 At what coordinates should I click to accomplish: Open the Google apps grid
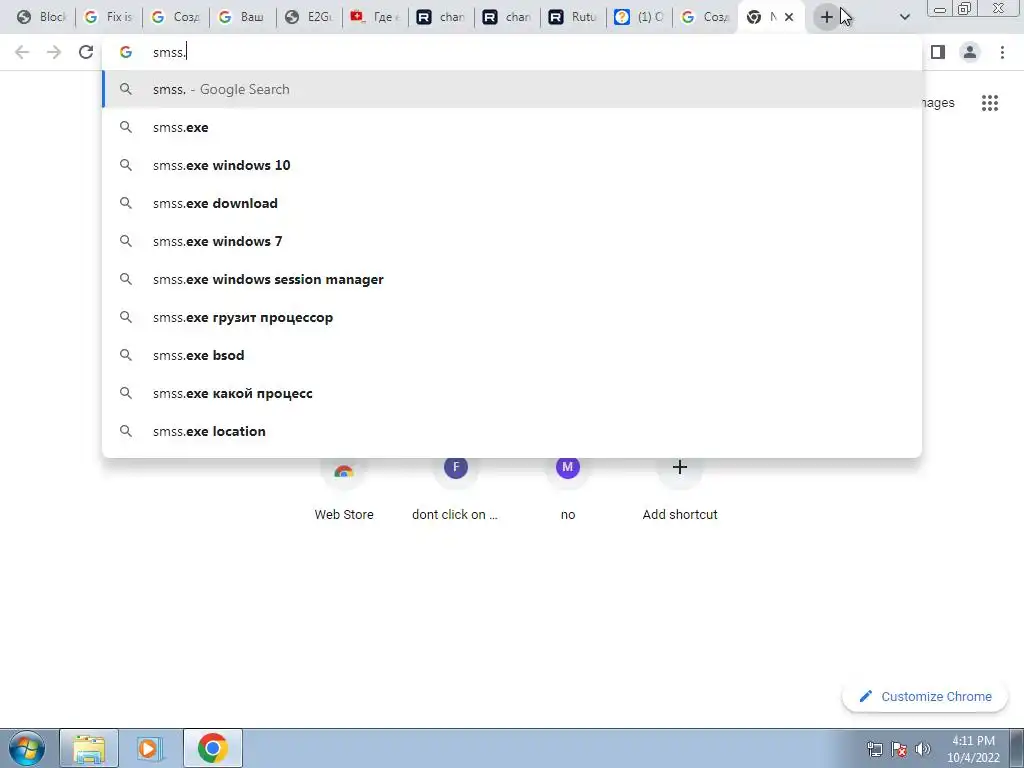pos(989,103)
